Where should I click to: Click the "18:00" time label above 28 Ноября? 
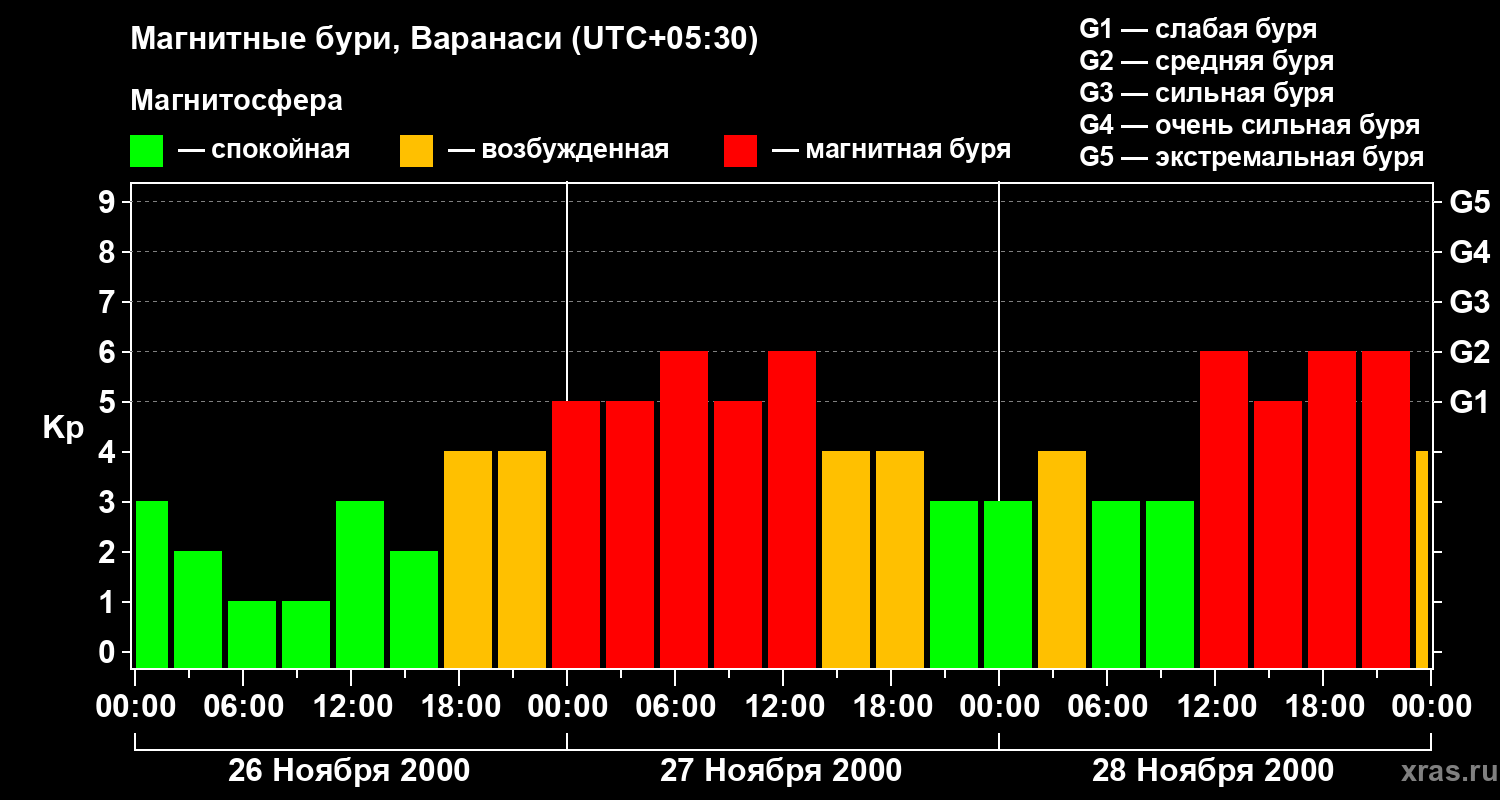pos(1323,706)
